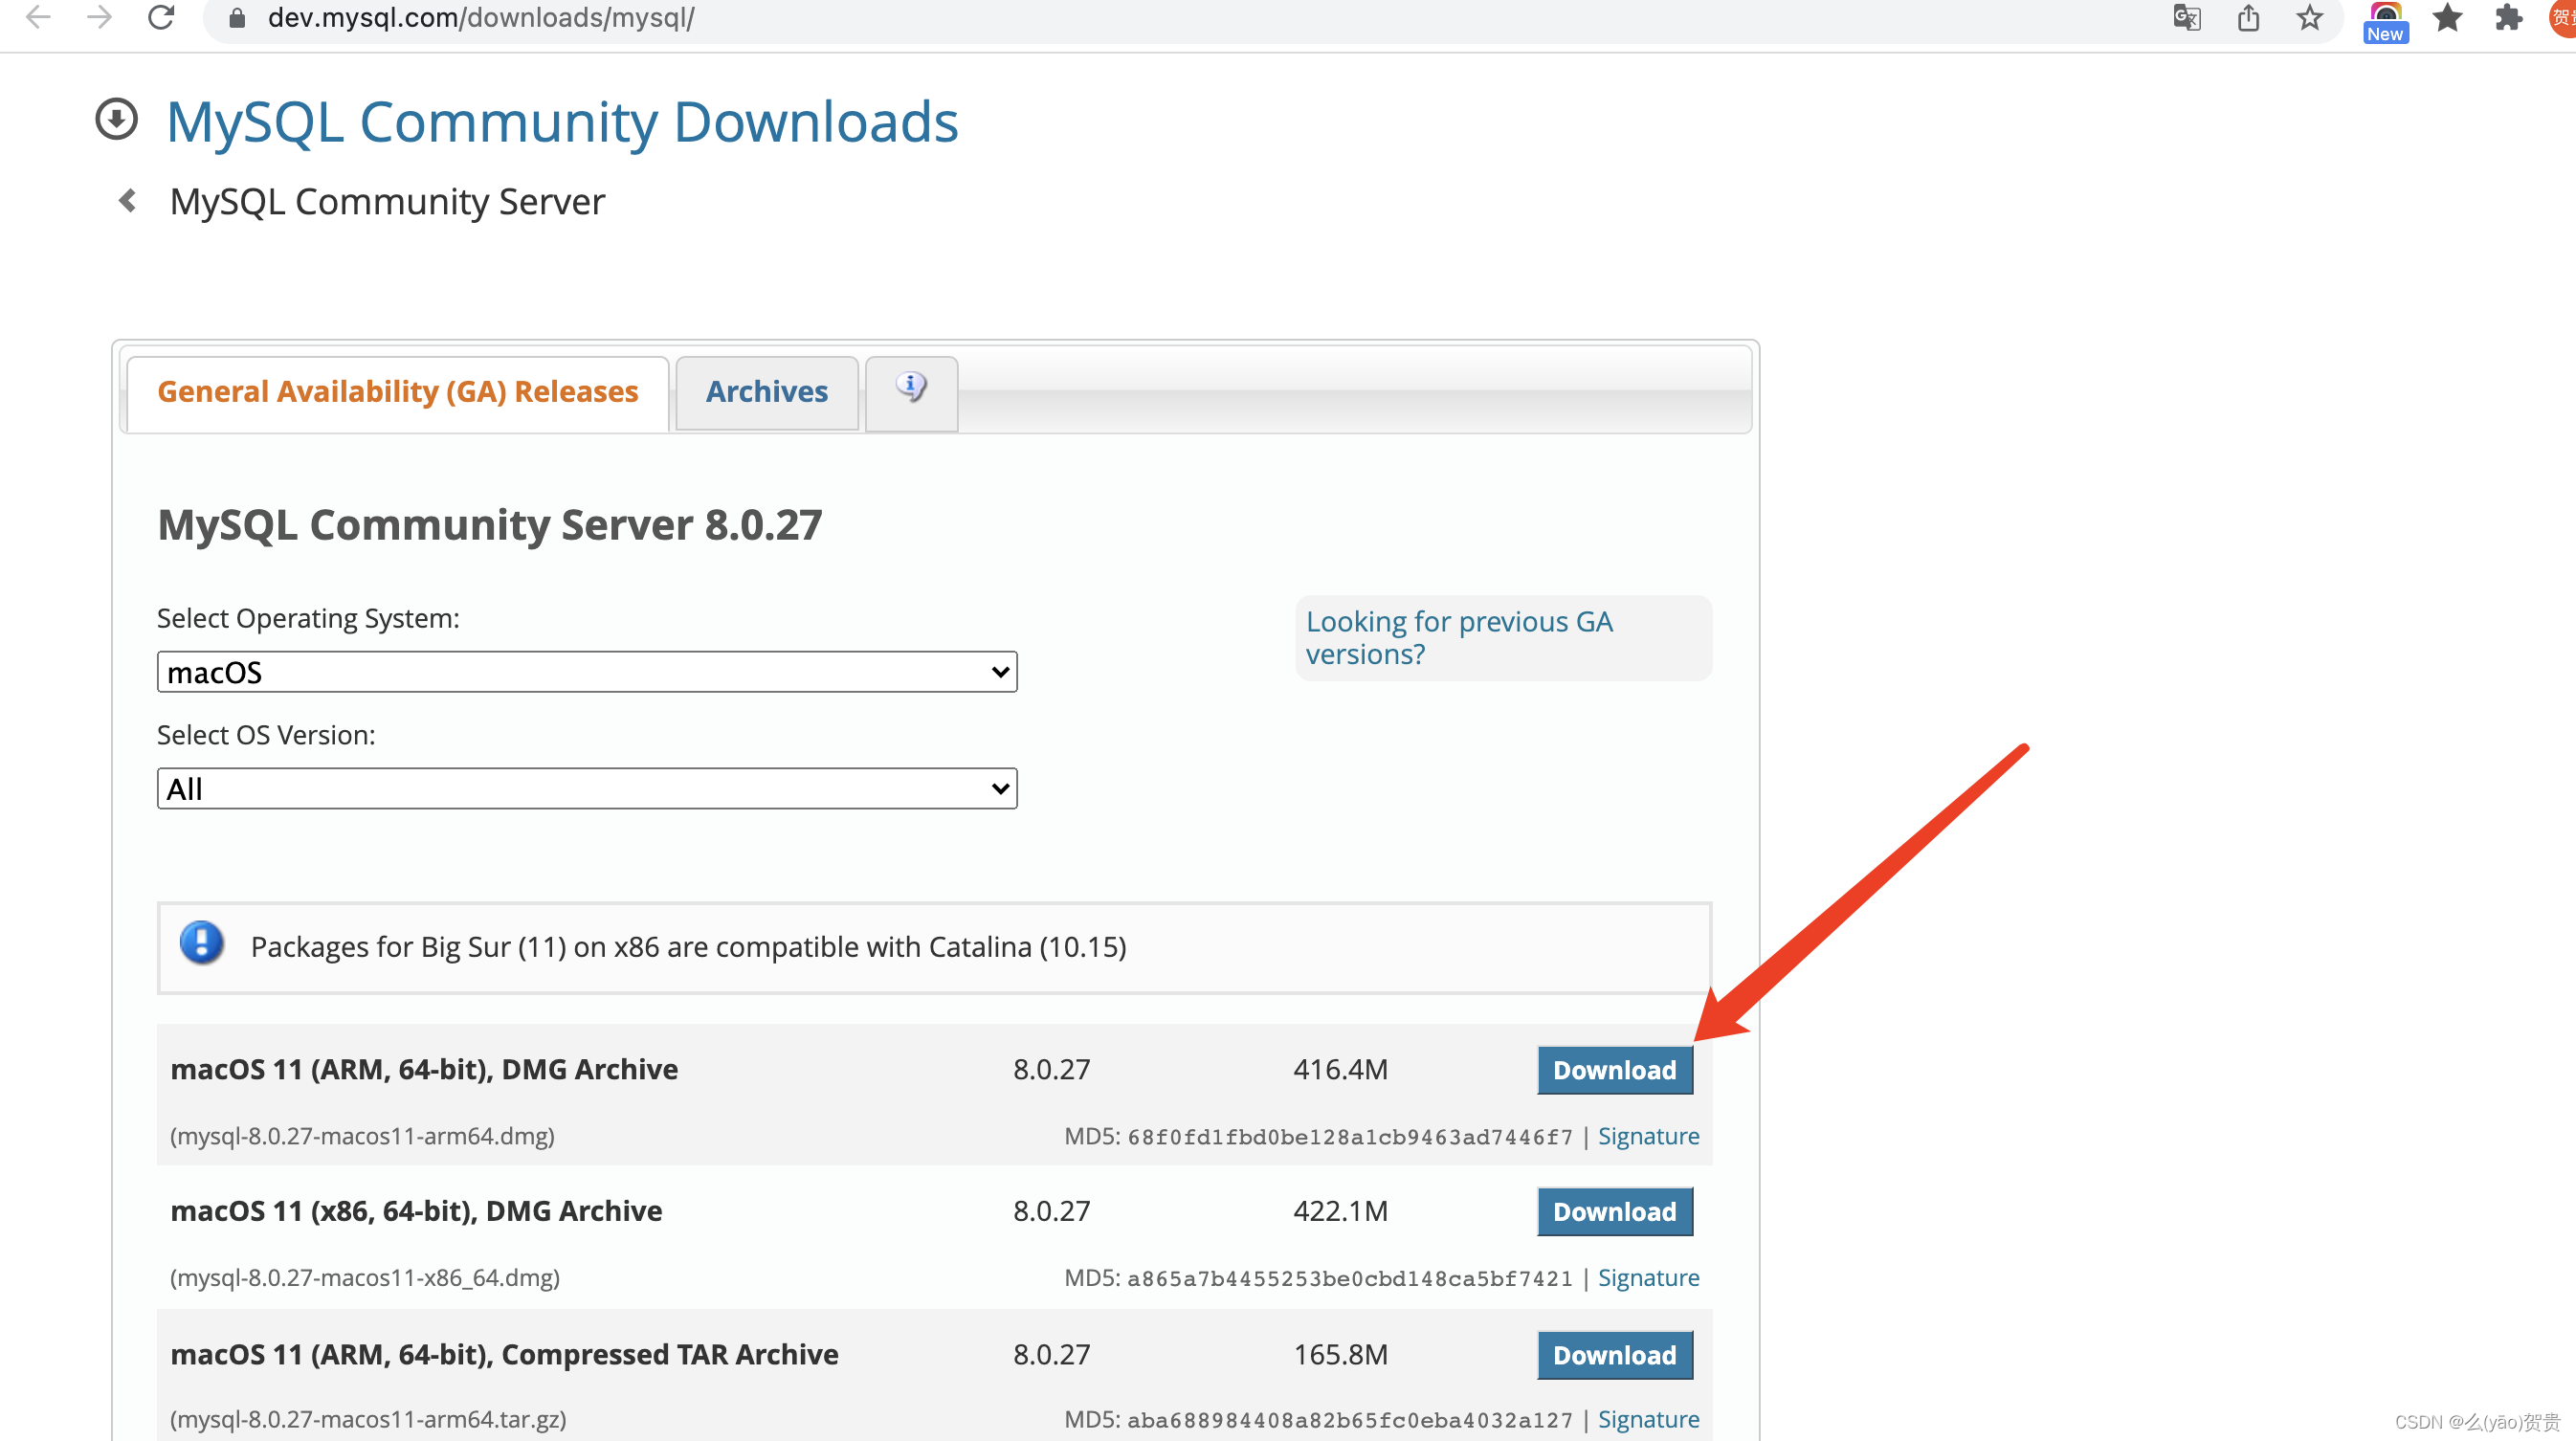
Task: Click the browser forward arrow
Action: coord(99,17)
